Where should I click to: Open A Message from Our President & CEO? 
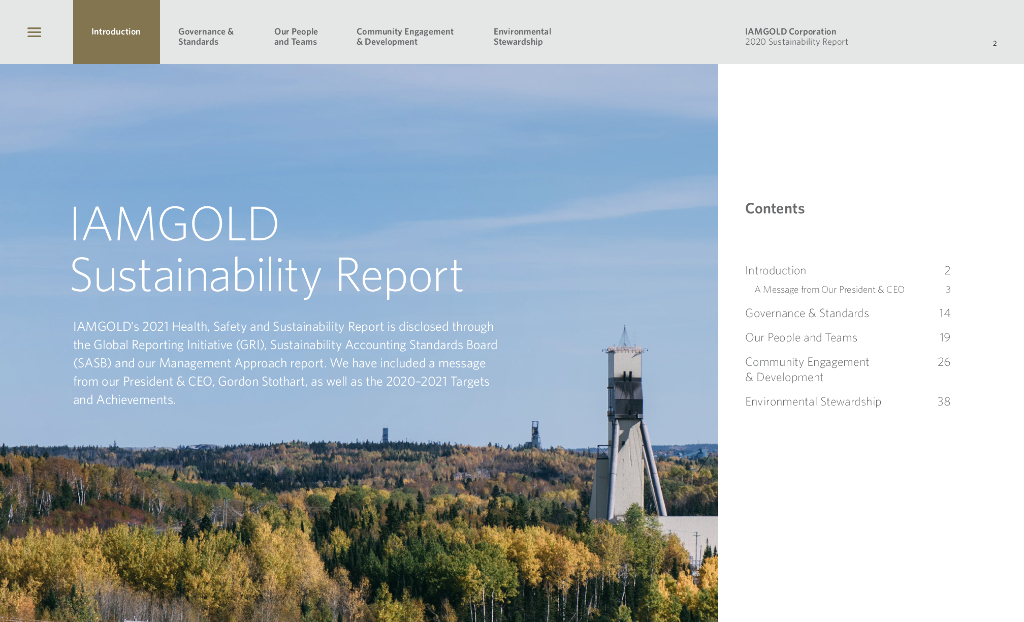click(829, 289)
